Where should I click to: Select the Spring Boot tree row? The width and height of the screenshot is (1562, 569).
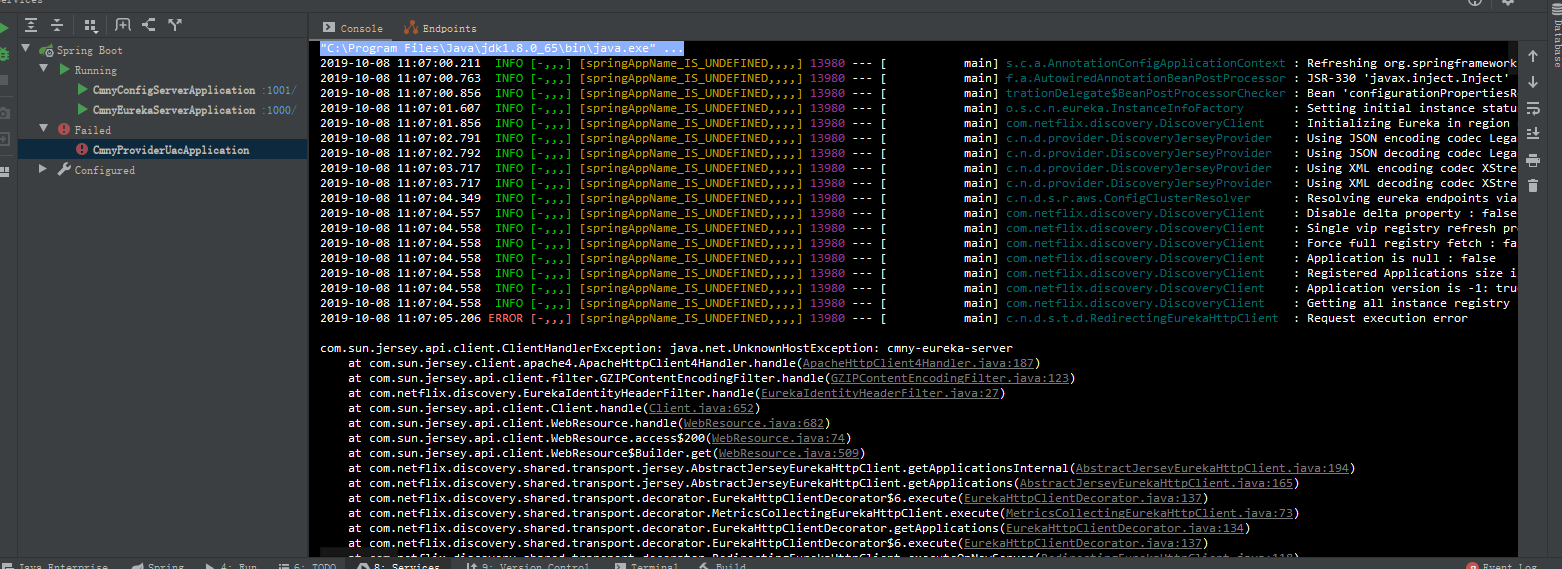(x=162, y=50)
